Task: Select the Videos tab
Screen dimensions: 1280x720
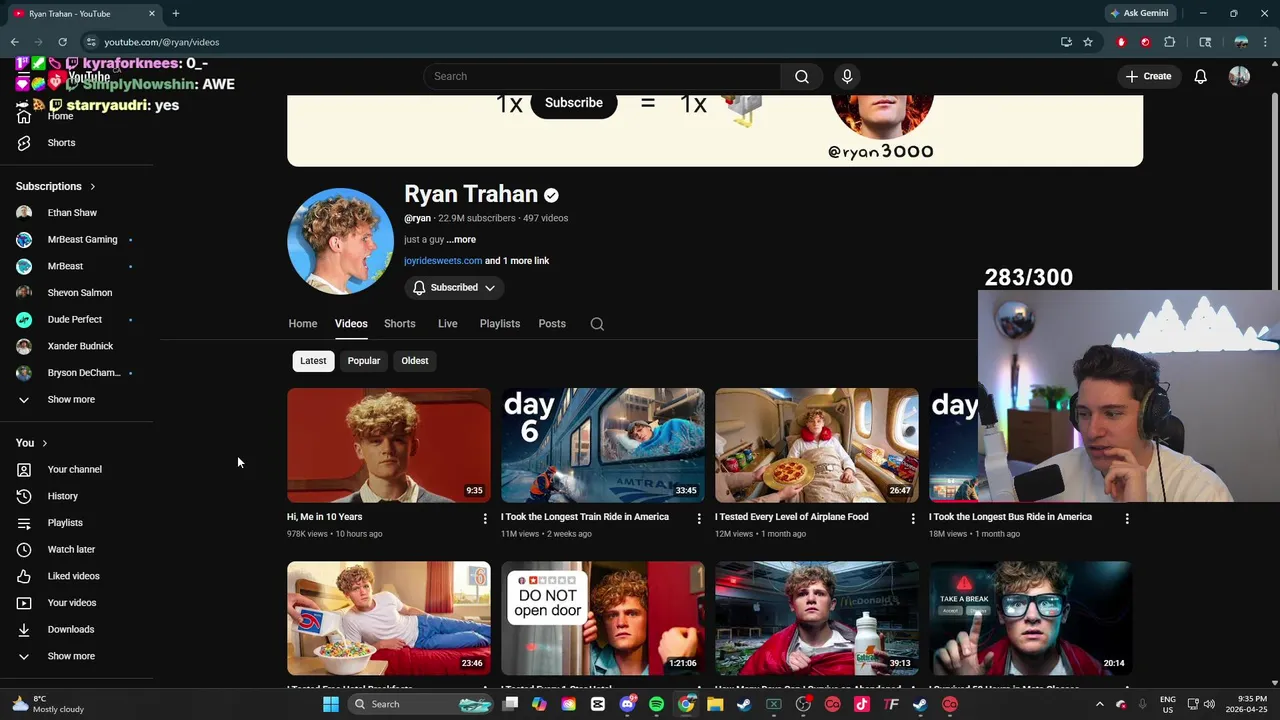Action: (x=351, y=324)
